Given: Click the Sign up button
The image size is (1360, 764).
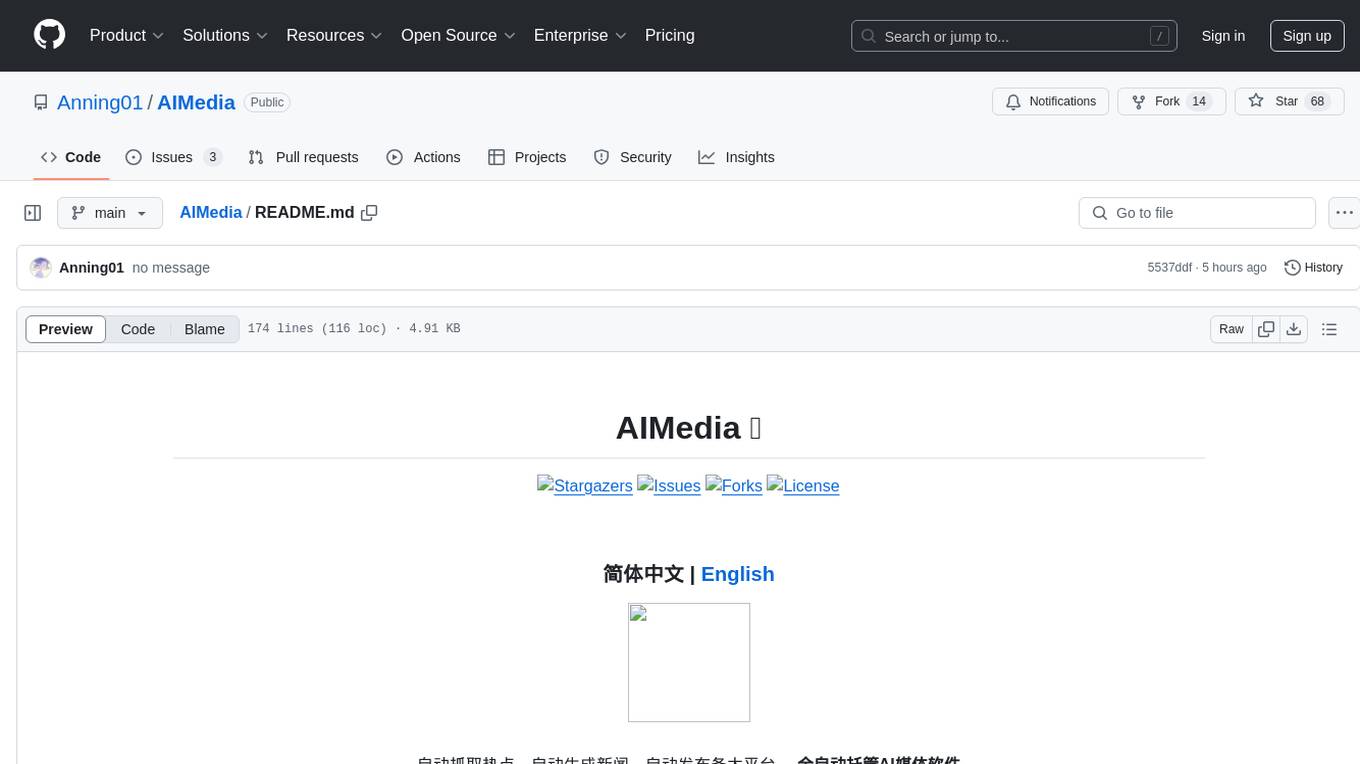Looking at the screenshot, I should pyautogui.click(x=1307, y=36).
